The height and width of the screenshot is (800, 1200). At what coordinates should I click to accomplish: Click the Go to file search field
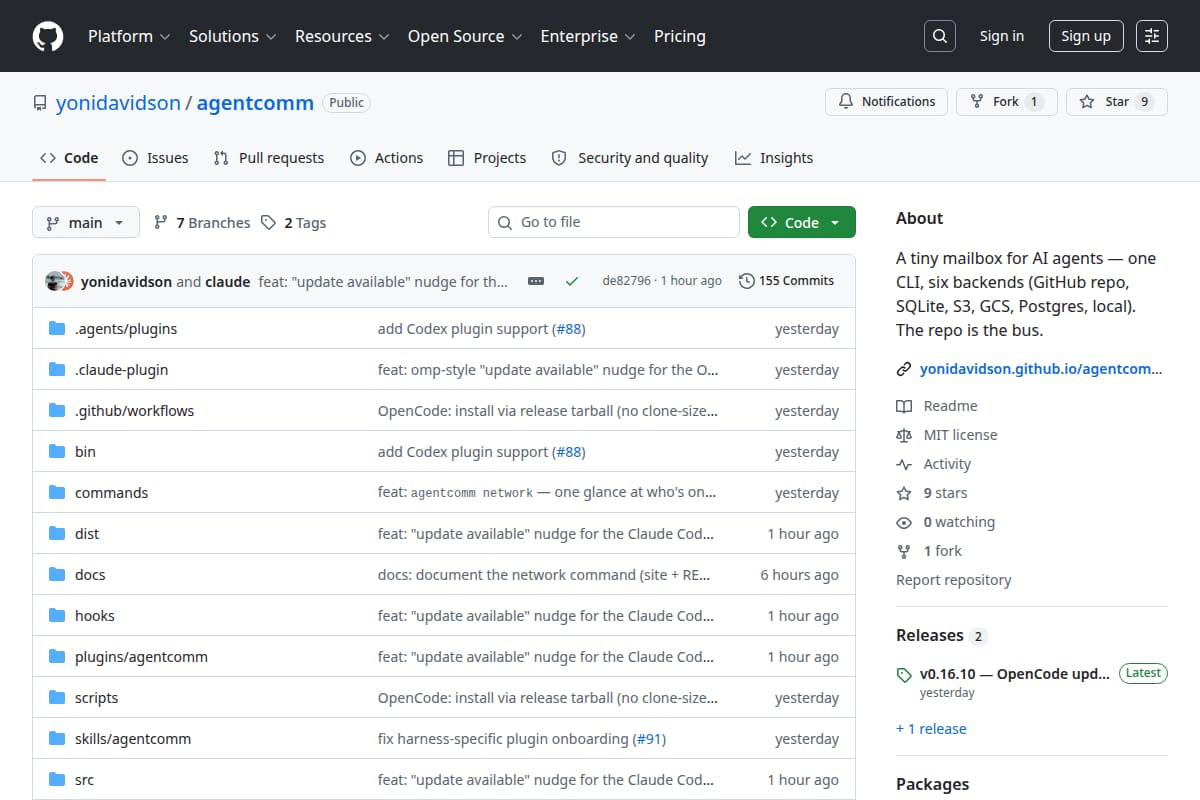coord(614,222)
